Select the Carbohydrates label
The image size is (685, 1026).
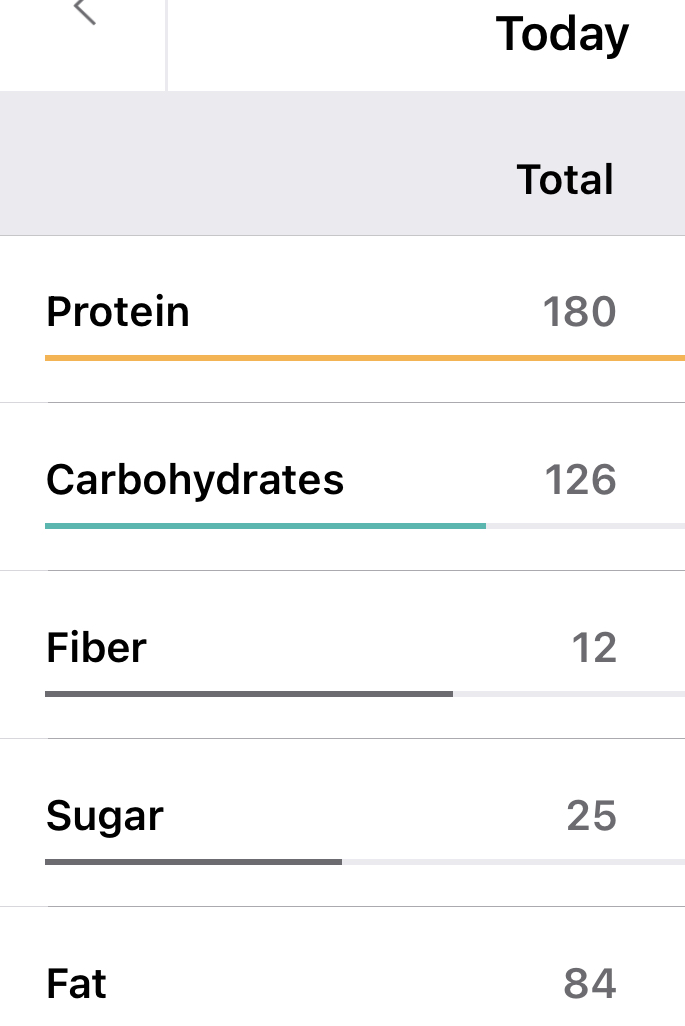pyautogui.click(x=195, y=480)
